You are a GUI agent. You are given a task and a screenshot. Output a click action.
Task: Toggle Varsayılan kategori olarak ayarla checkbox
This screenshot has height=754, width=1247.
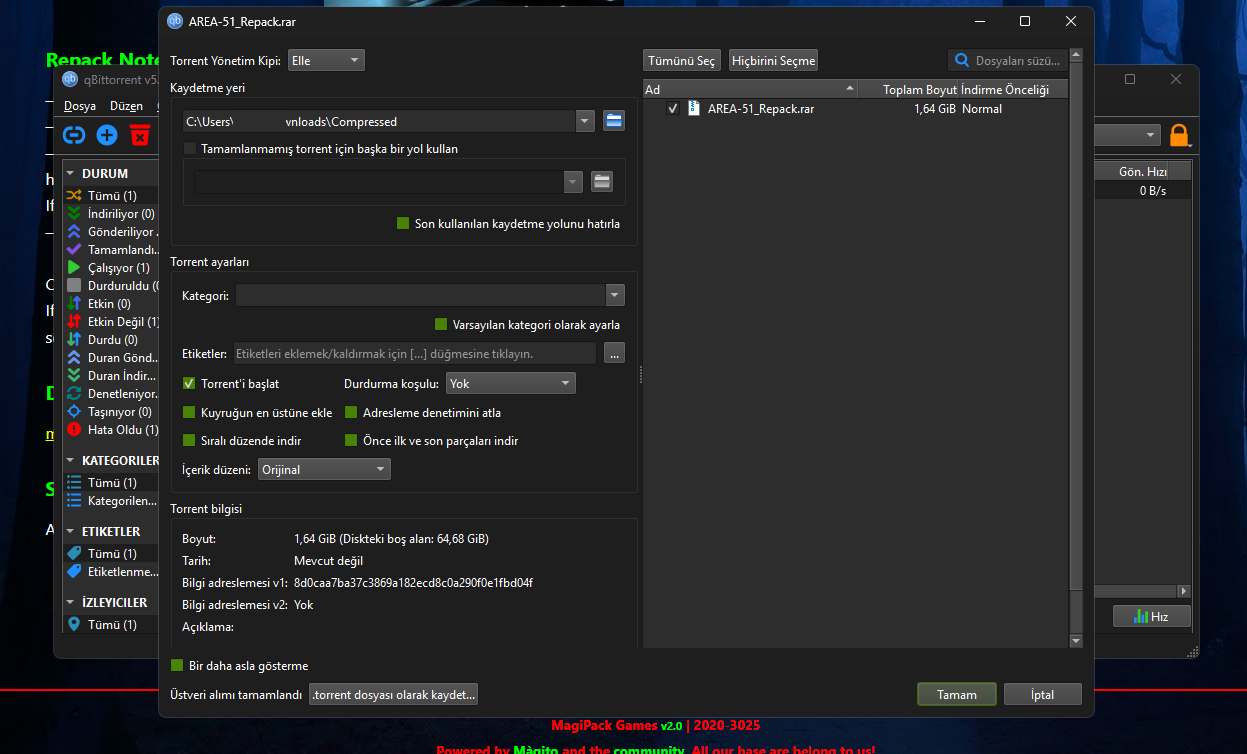click(441, 325)
